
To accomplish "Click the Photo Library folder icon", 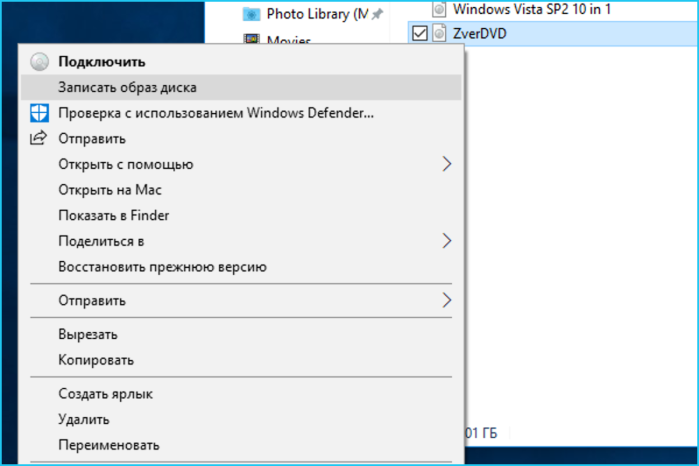I will pos(251,14).
